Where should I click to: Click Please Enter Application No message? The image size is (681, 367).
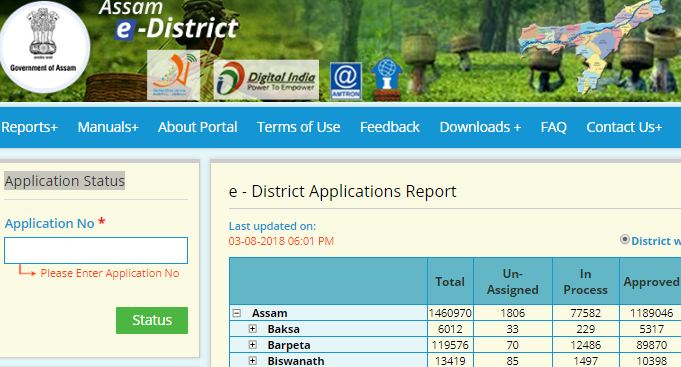click(x=110, y=273)
